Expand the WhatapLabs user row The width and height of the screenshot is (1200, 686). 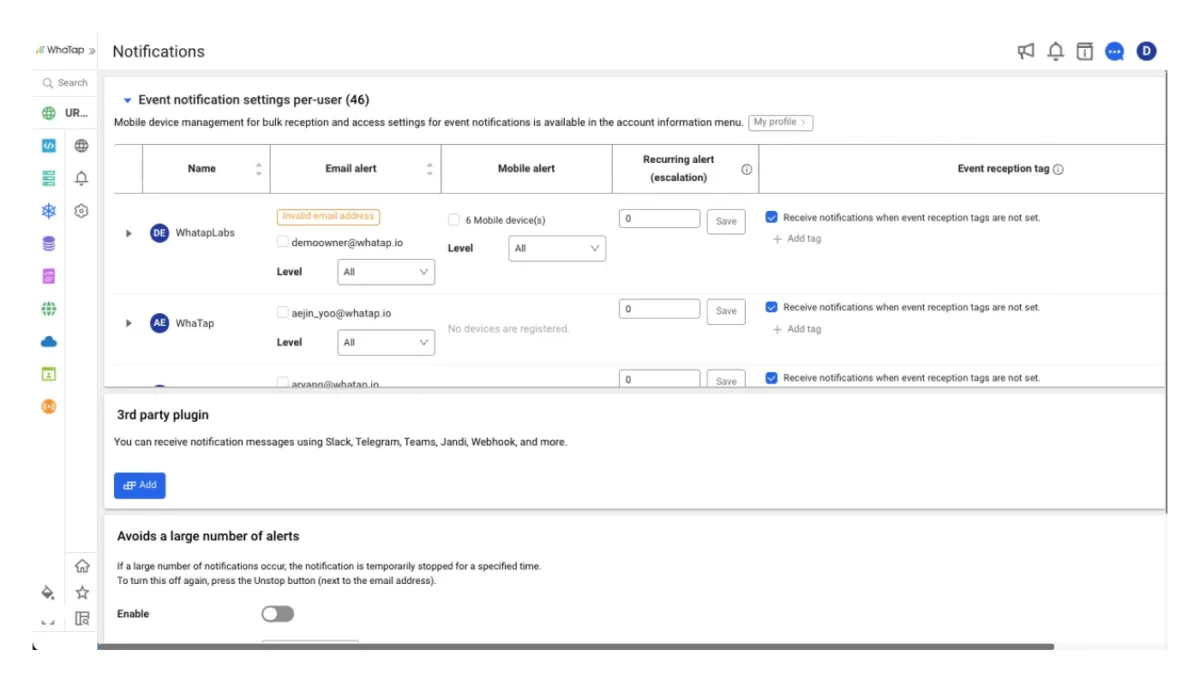[128, 233]
